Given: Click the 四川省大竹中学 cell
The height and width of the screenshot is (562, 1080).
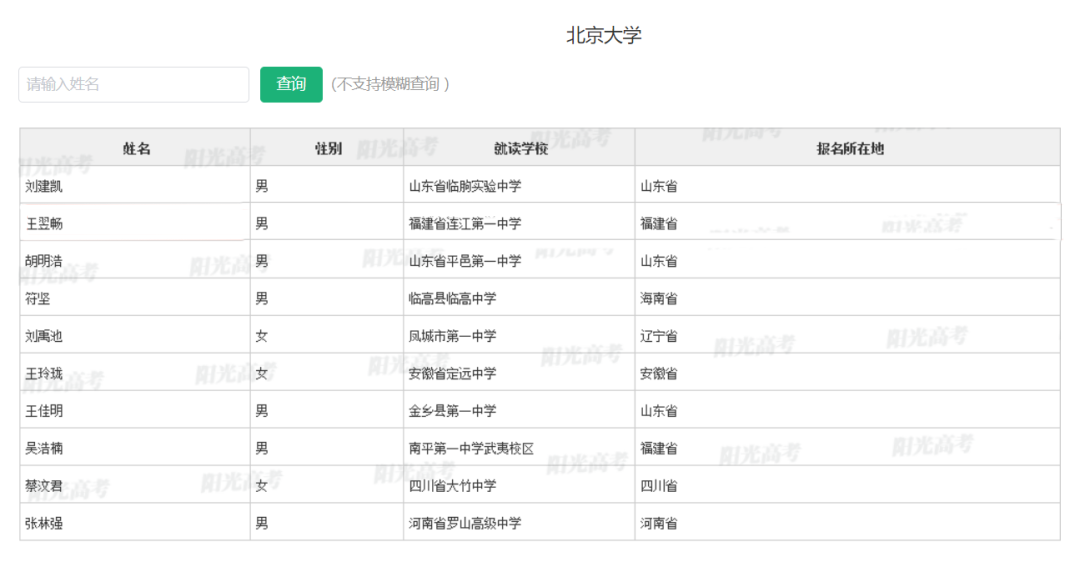Looking at the screenshot, I should point(452,486).
